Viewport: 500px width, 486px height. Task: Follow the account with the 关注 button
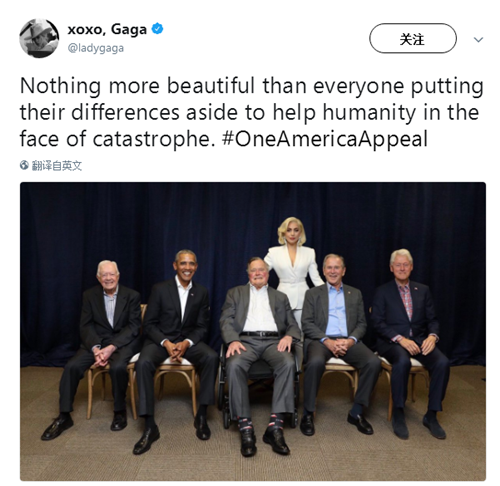click(413, 39)
